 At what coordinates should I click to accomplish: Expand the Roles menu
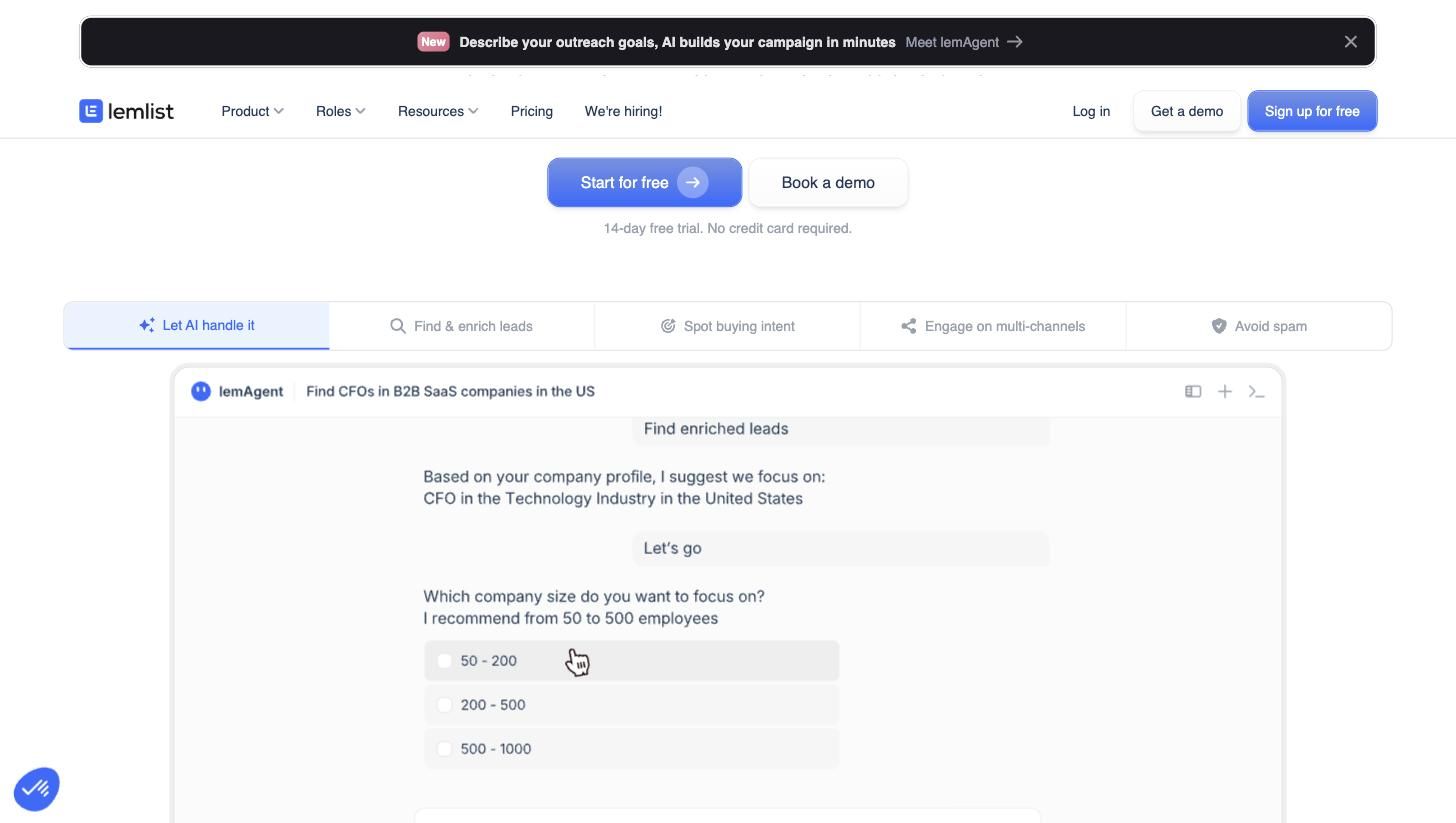coord(341,111)
